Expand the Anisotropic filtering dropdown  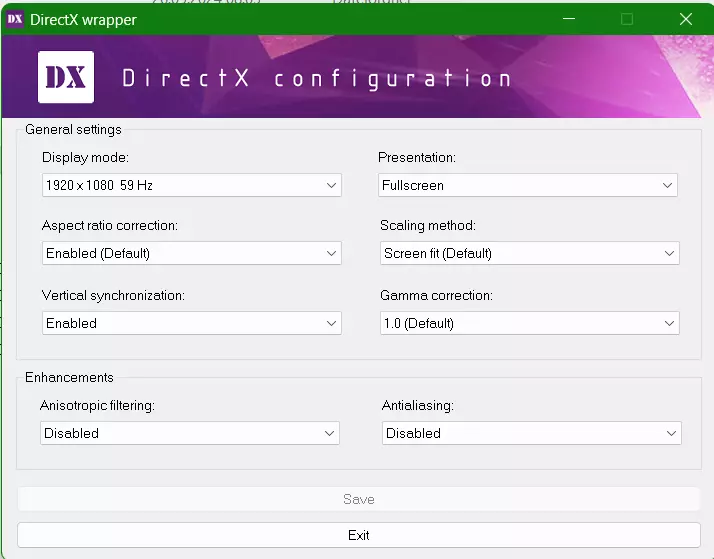coord(190,433)
